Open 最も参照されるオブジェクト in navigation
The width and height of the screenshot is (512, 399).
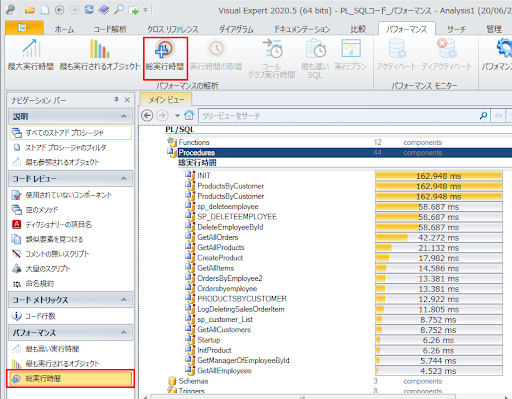coord(63,162)
